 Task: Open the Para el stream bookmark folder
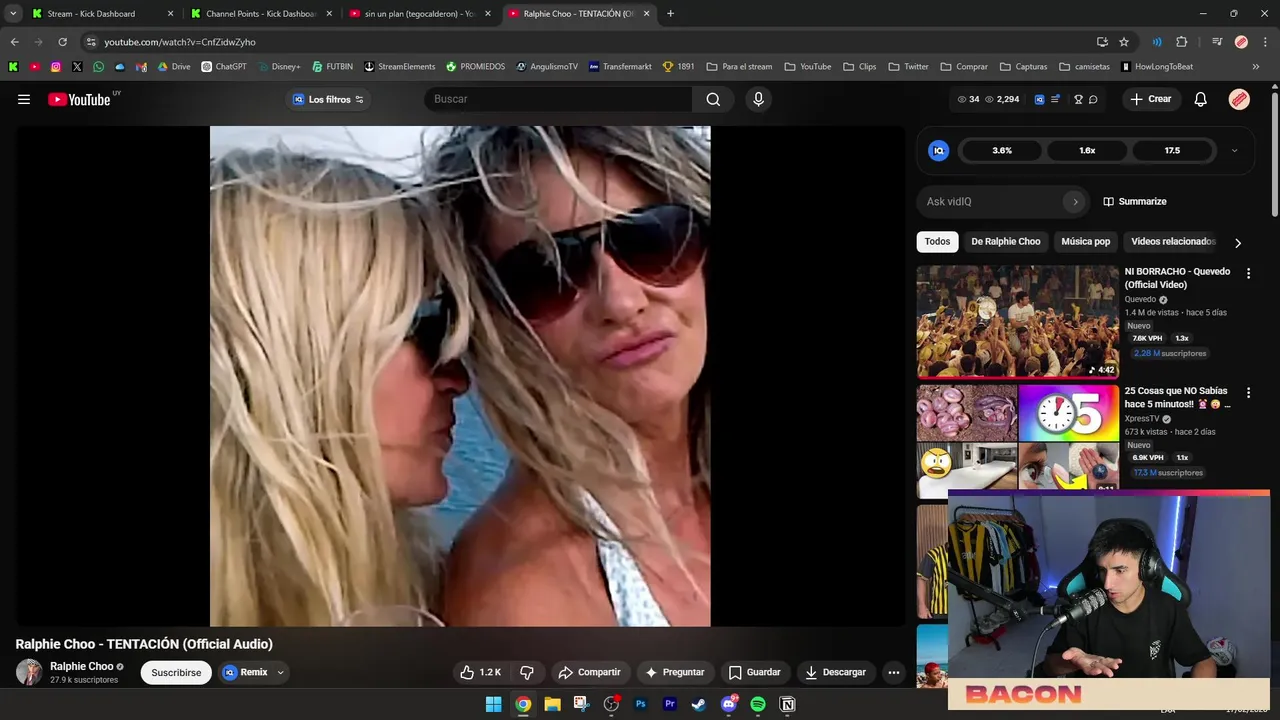[740, 67]
